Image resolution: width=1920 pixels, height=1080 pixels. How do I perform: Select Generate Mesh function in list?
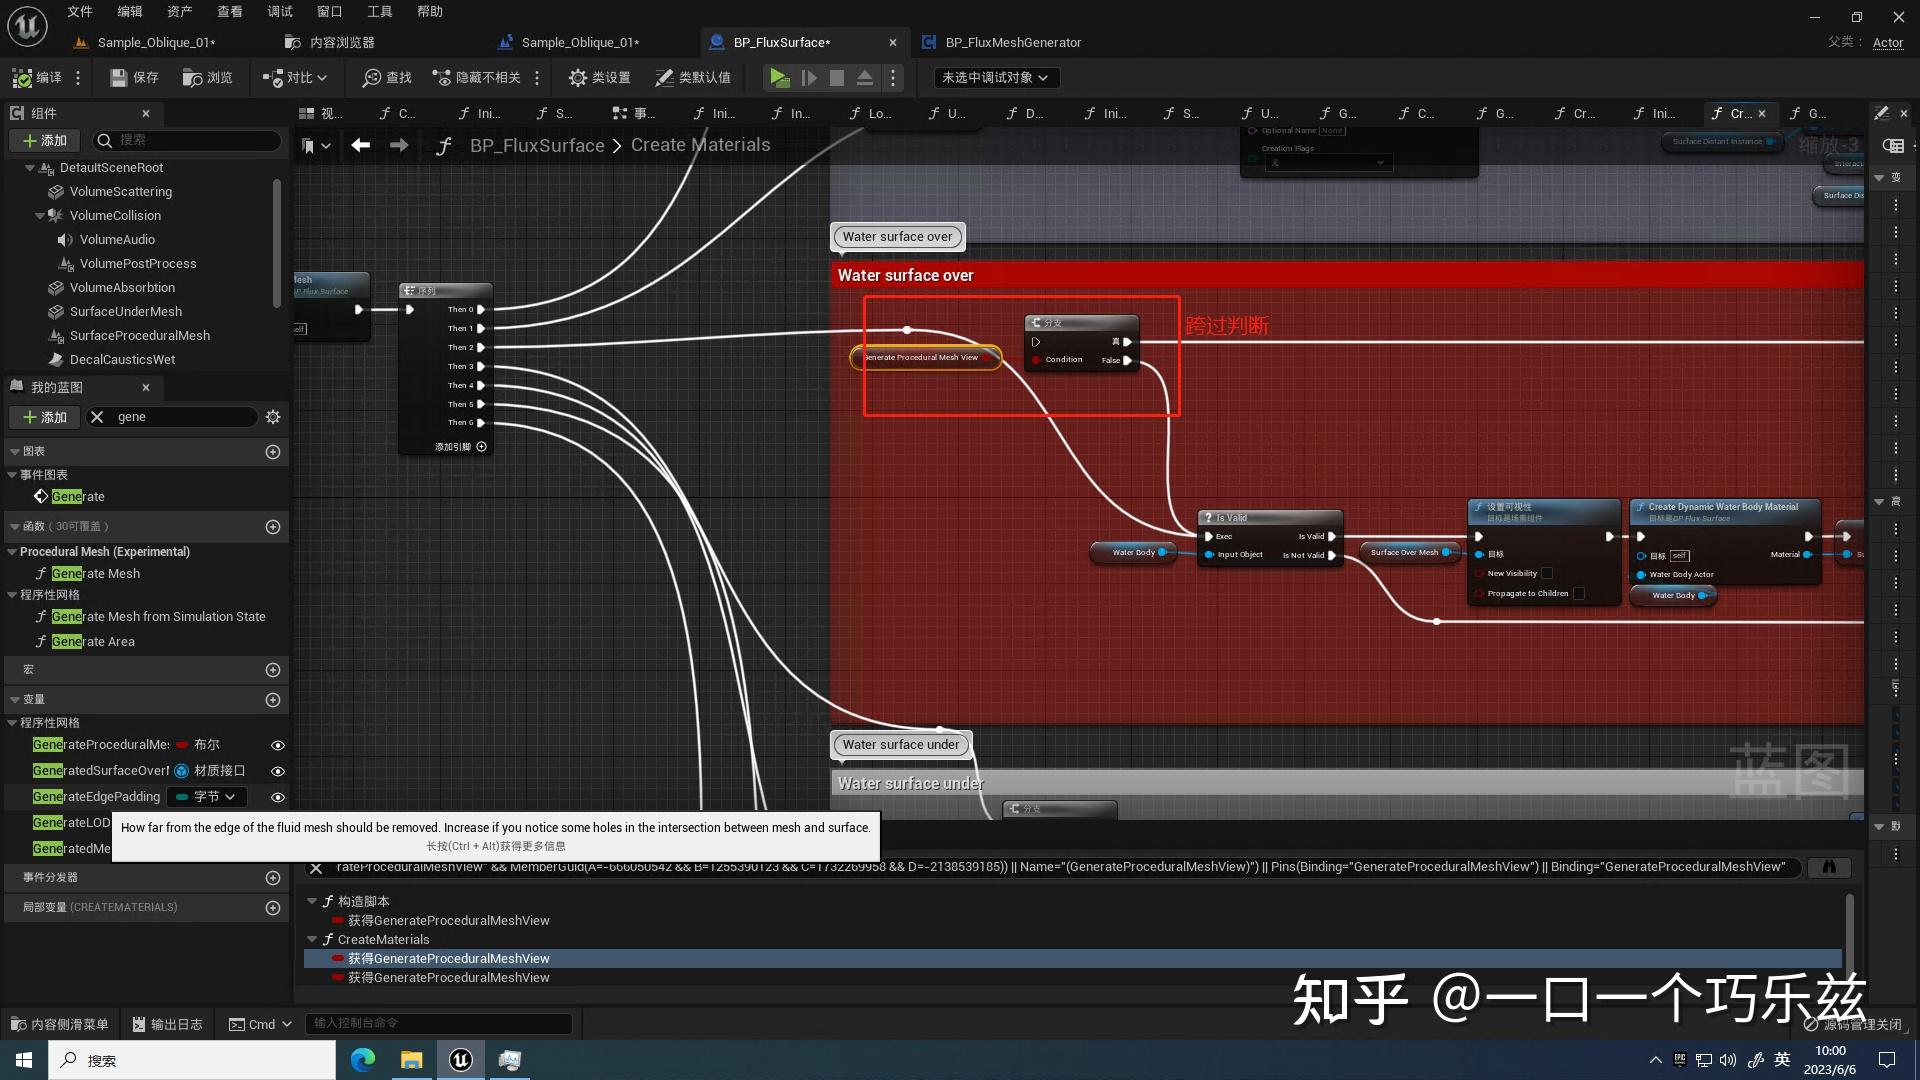(x=96, y=574)
